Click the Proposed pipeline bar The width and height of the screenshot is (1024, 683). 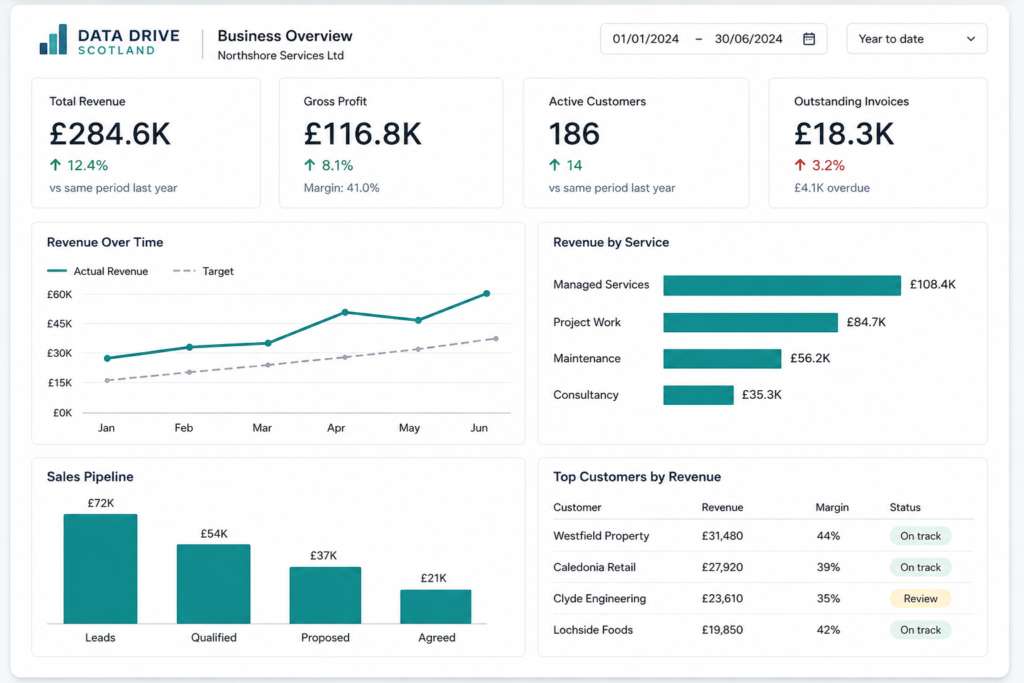325,595
